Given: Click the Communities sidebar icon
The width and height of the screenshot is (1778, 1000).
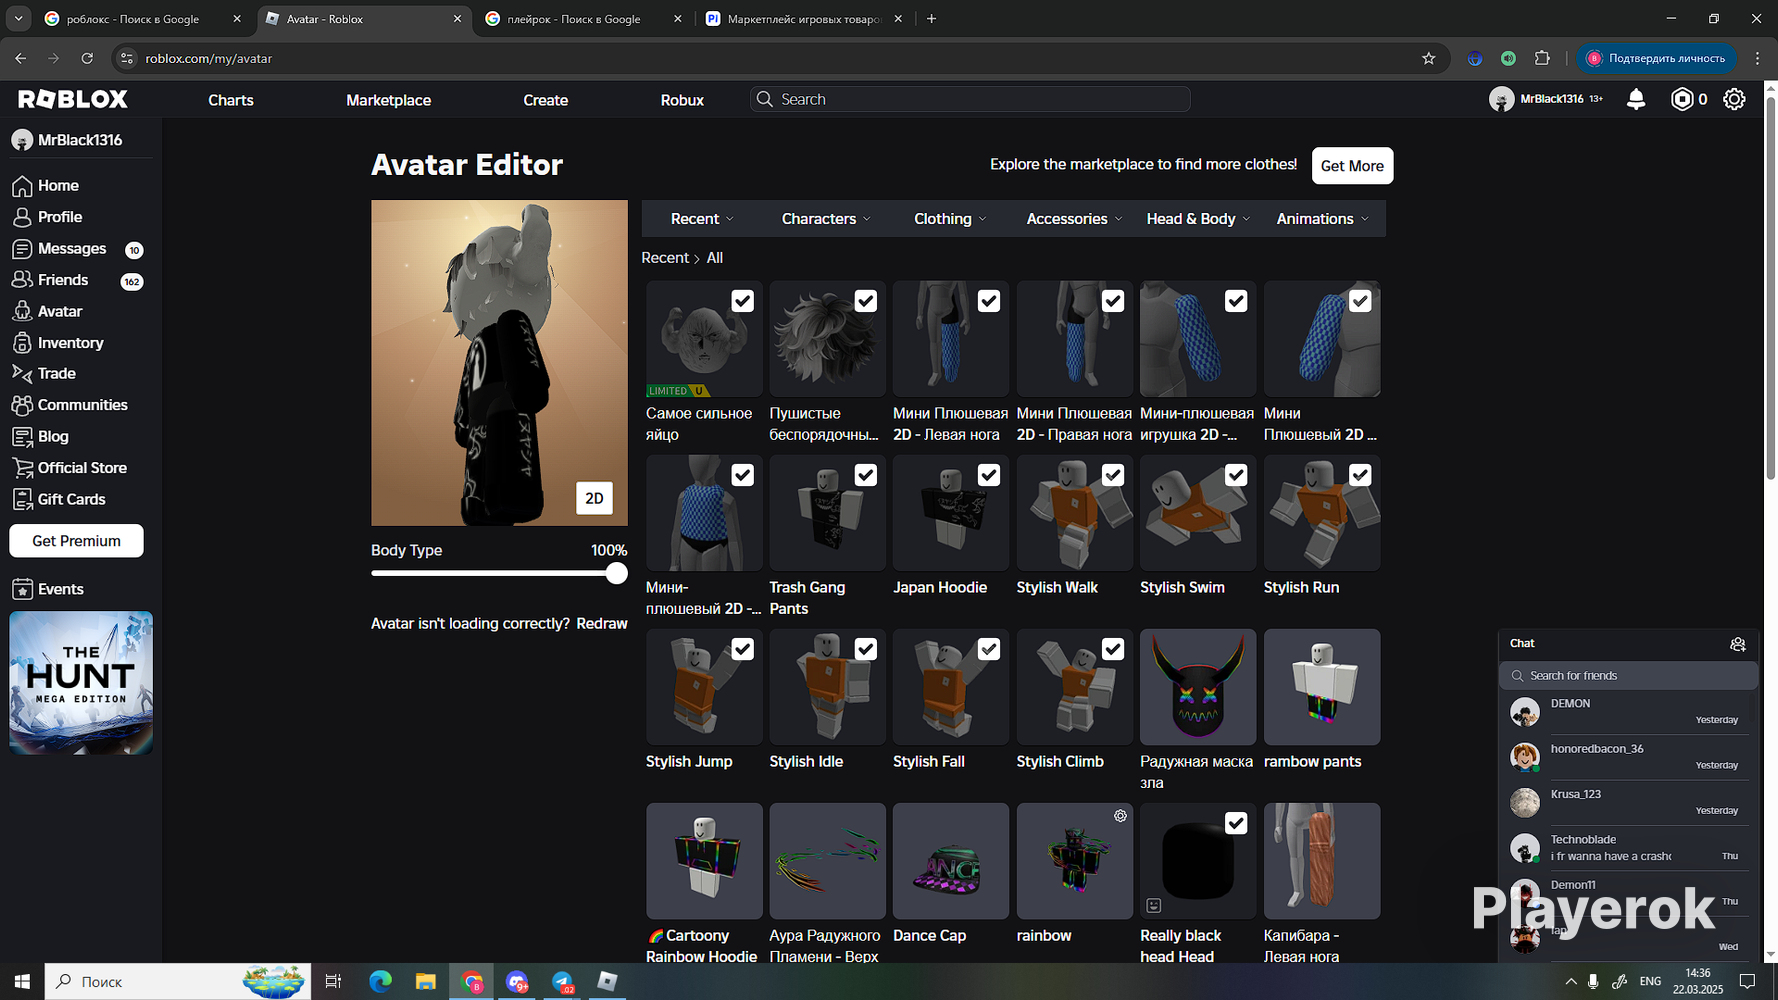Looking at the screenshot, I should pyautogui.click(x=22, y=405).
